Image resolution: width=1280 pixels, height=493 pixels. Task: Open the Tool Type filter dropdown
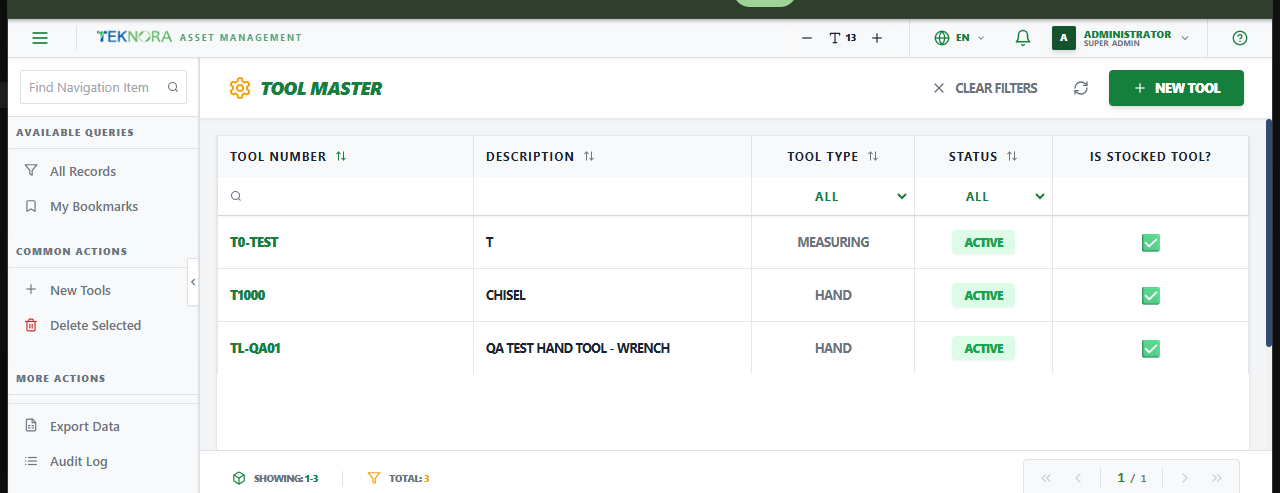(833, 196)
